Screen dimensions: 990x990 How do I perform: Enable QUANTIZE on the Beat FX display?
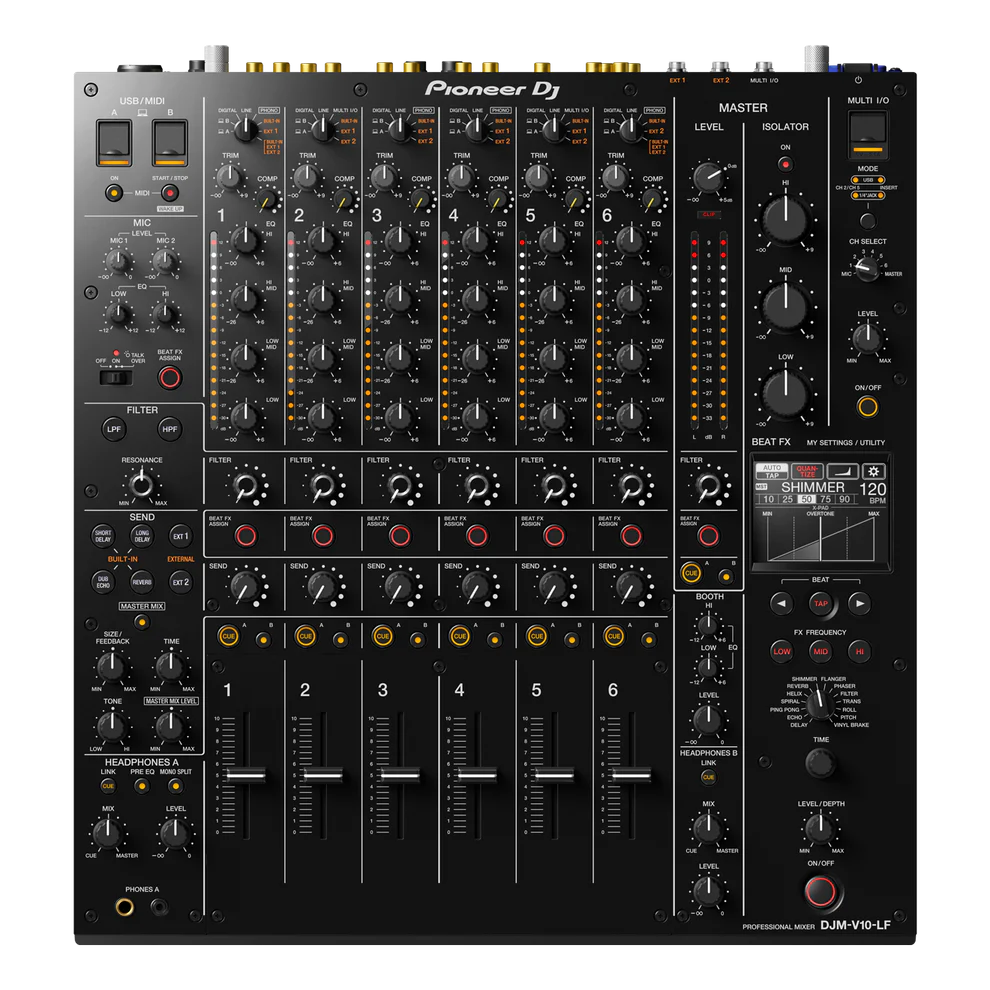(808, 471)
